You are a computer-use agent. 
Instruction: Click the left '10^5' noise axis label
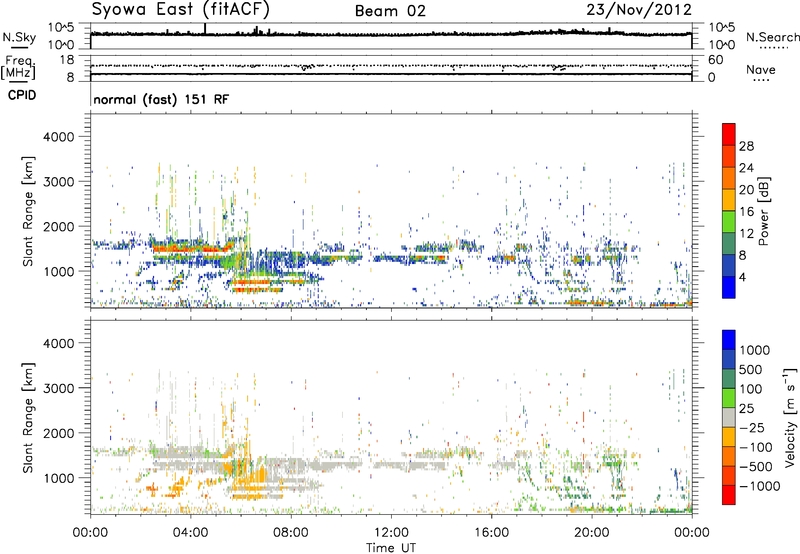pyautogui.click(x=61, y=27)
